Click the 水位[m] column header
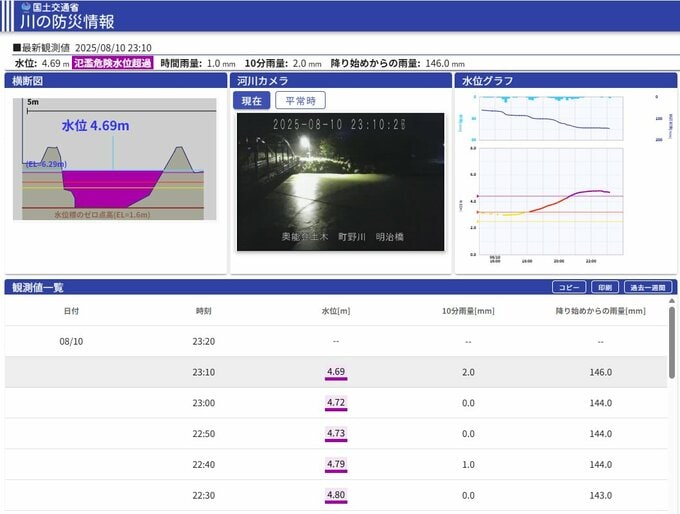 pos(336,311)
